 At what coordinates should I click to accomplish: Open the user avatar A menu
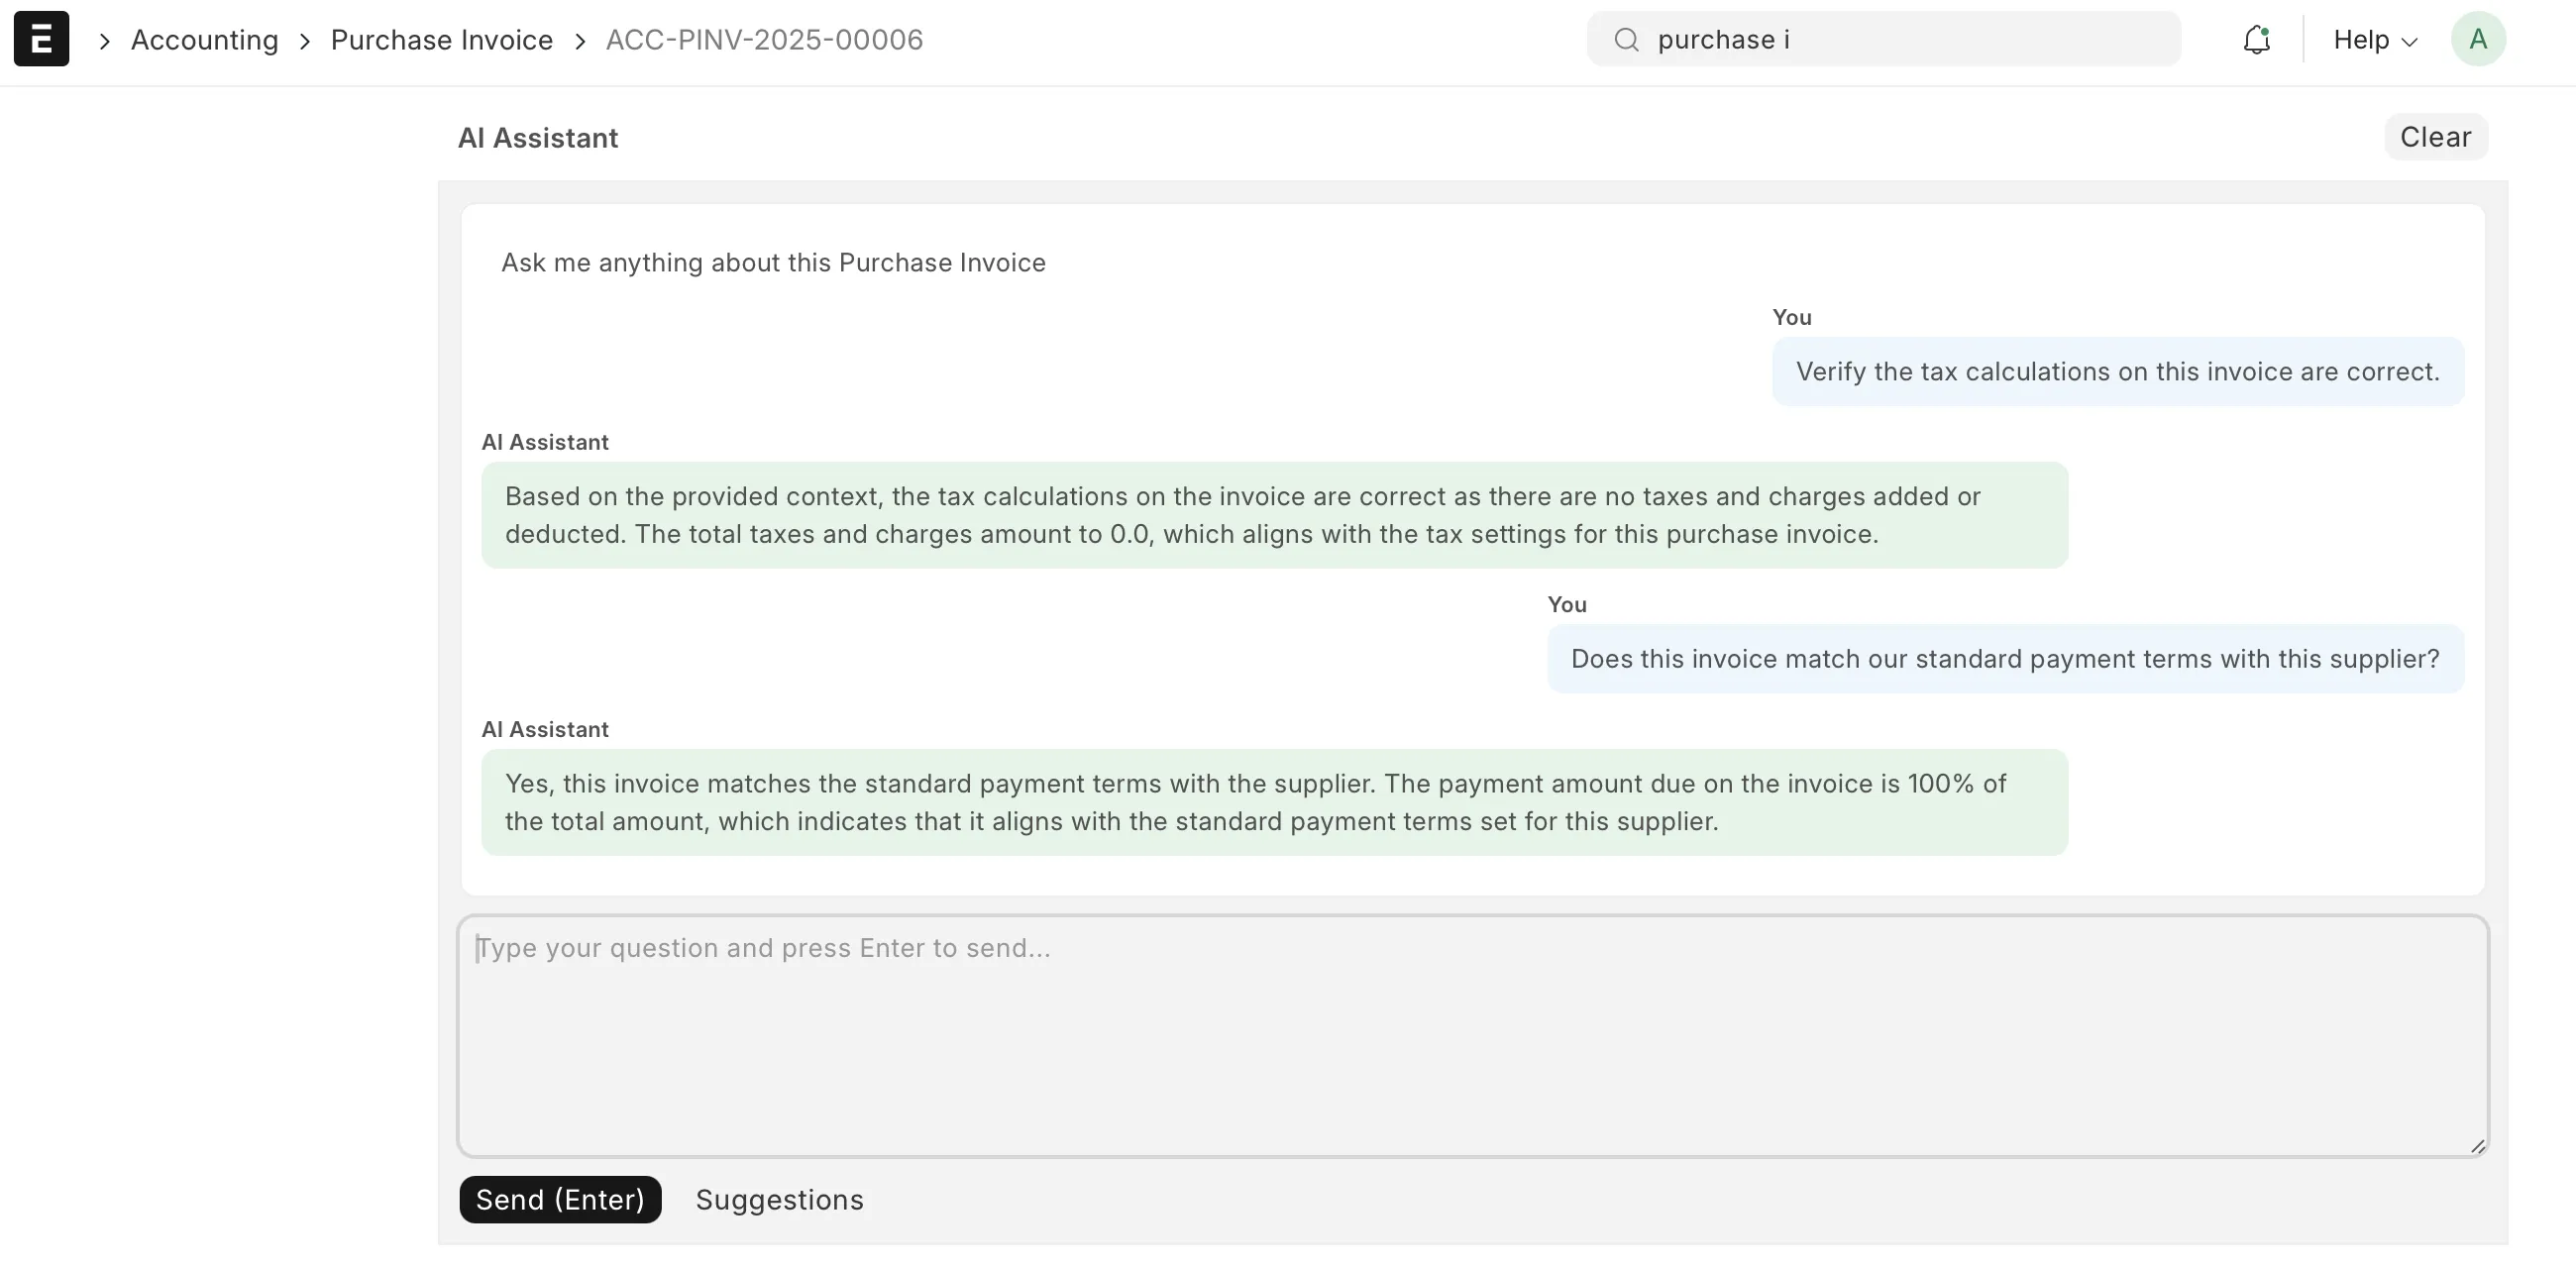coord(2477,40)
